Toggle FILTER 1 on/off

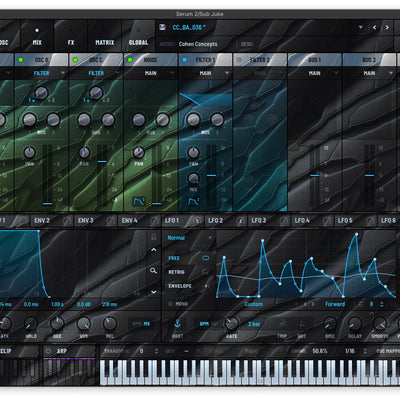[x=185, y=60]
